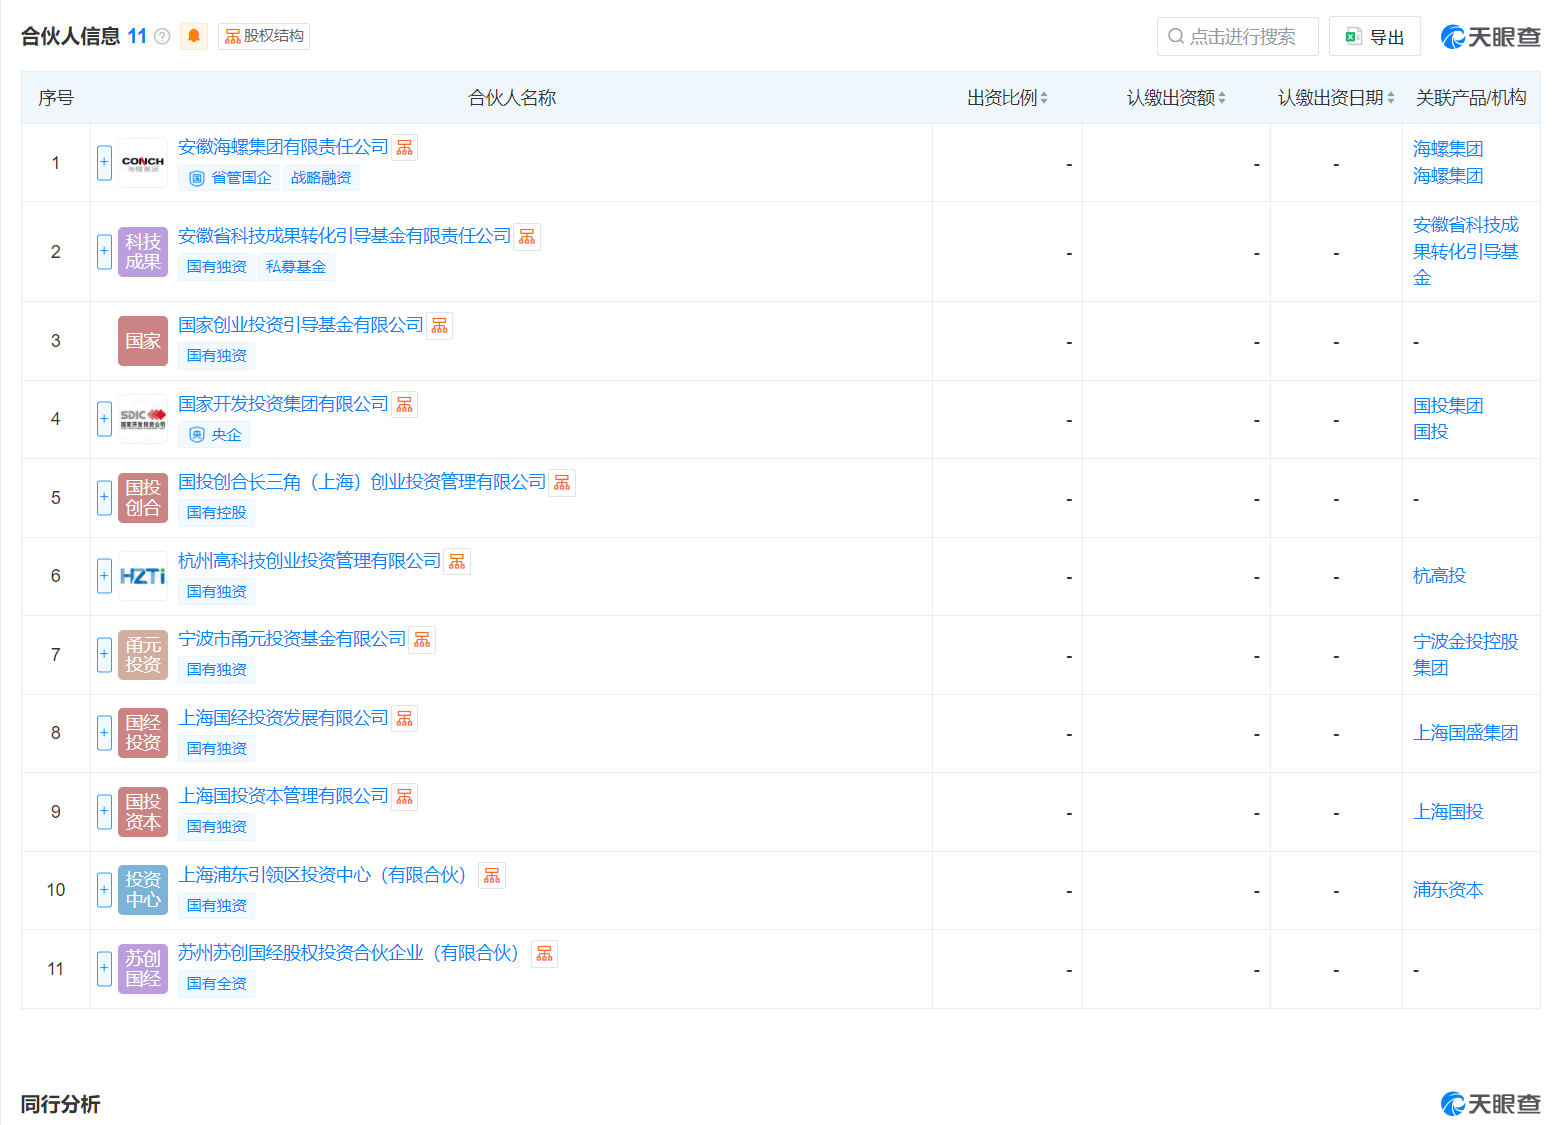Click the 央企 tag
The image size is (1559, 1125).
[215, 435]
